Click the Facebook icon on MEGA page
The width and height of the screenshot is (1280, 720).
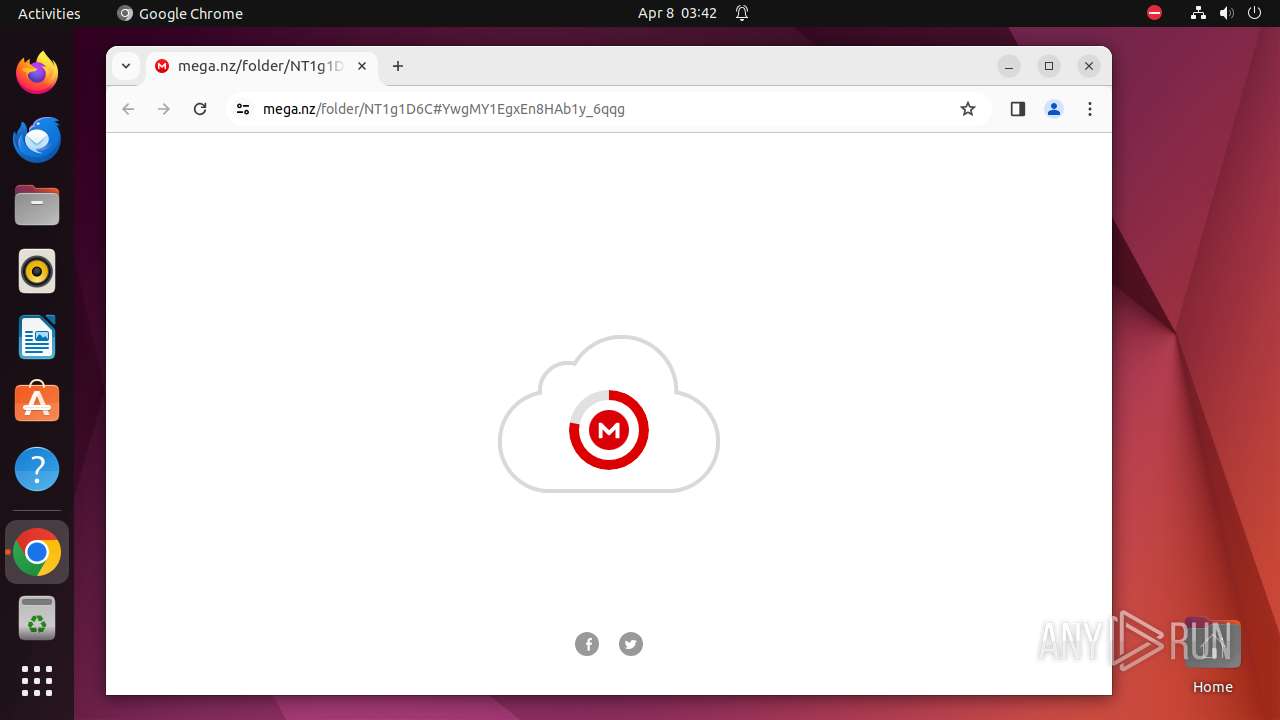[587, 644]
